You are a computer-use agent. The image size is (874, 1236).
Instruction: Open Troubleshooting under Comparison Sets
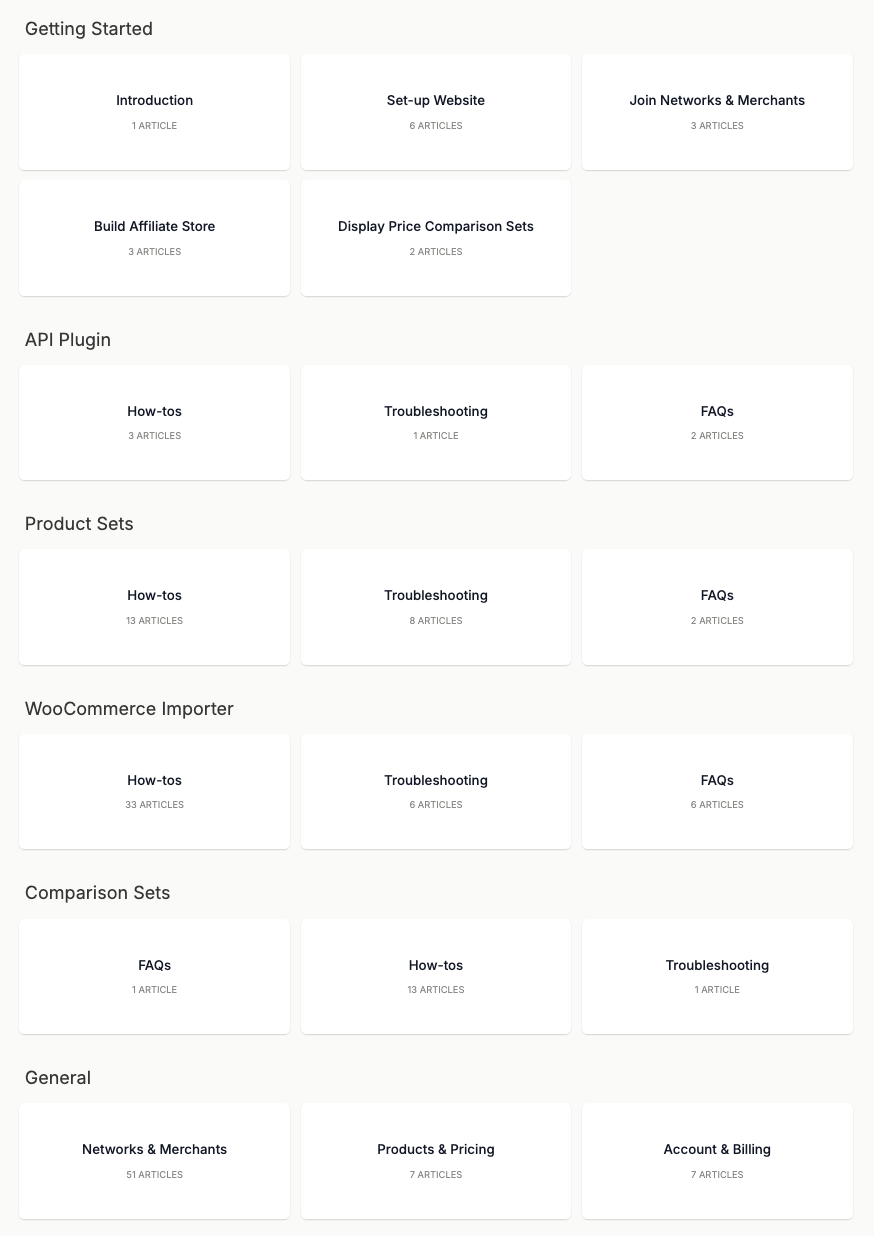click(717, 976)
